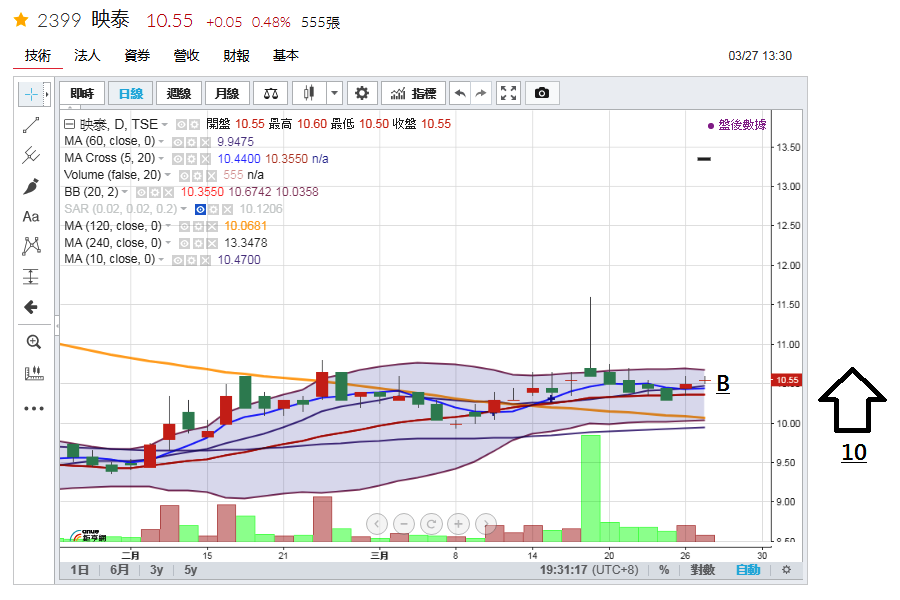This screenshot has width=900, height=600.
Task: Undo the last chart action
Action: tap(460, 93)
